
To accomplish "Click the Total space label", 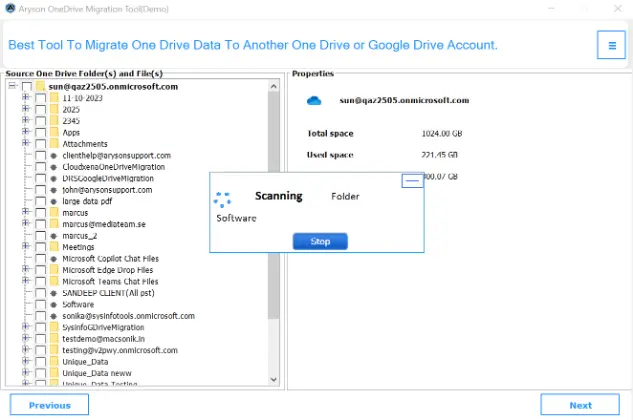I will coord(330,133).
